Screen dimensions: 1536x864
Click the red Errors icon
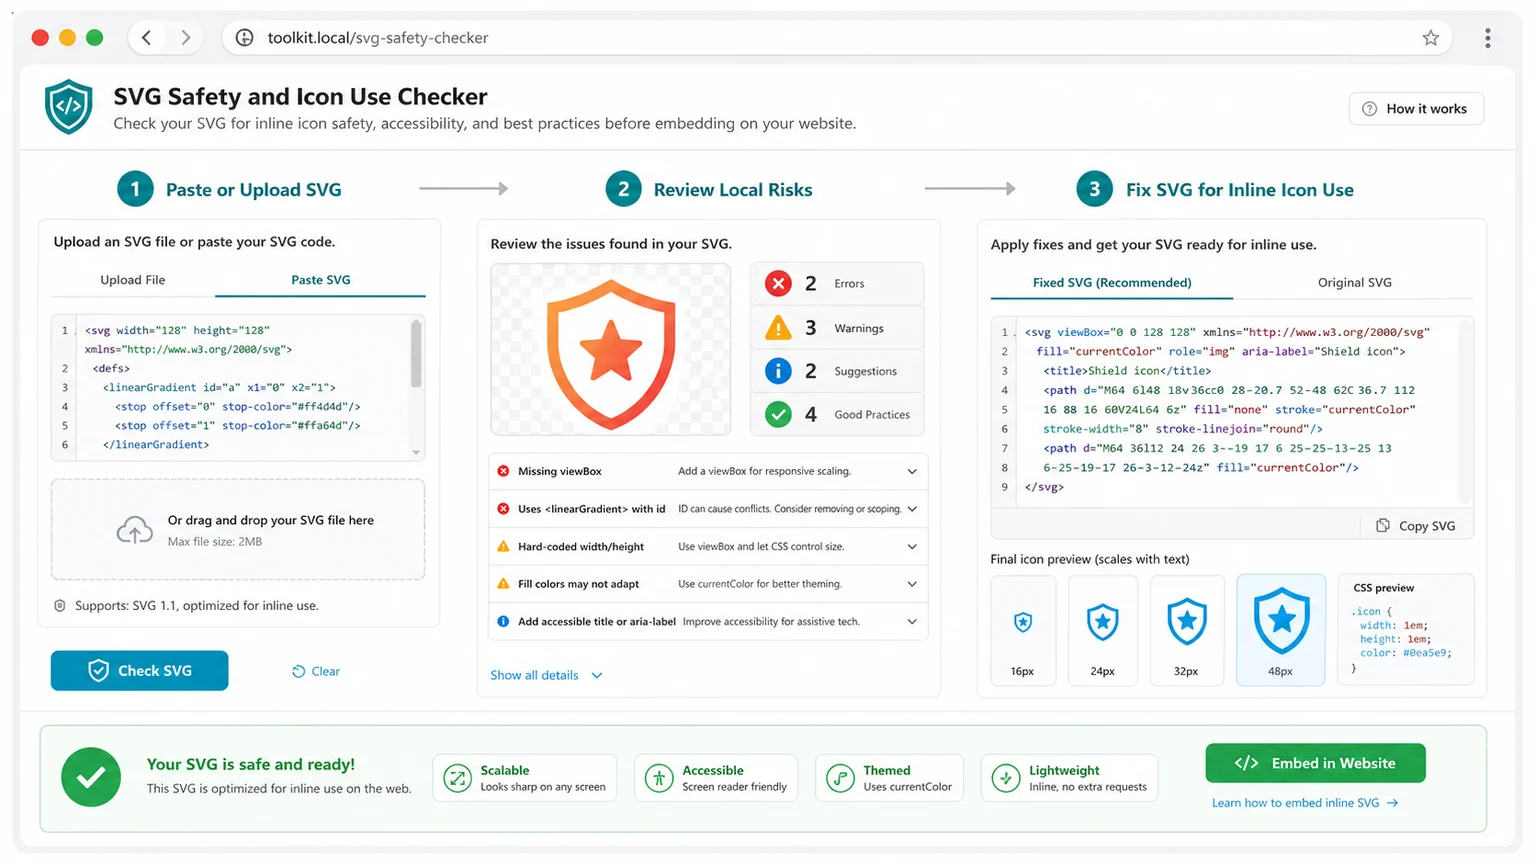pos(778,284)
